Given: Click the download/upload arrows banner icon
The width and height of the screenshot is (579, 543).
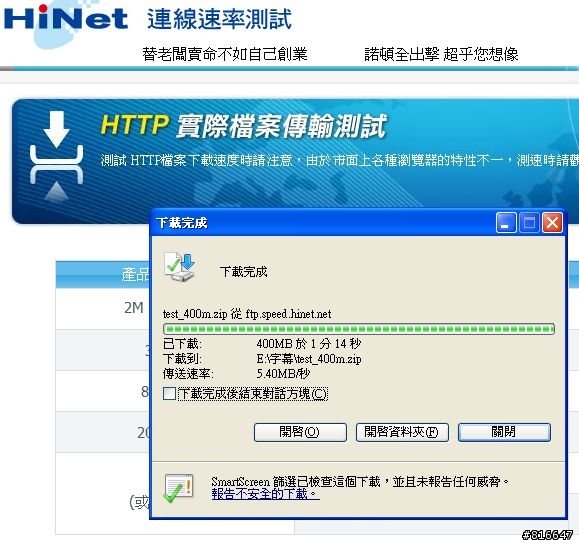Looking at the screenshot, I should (56, 156).
